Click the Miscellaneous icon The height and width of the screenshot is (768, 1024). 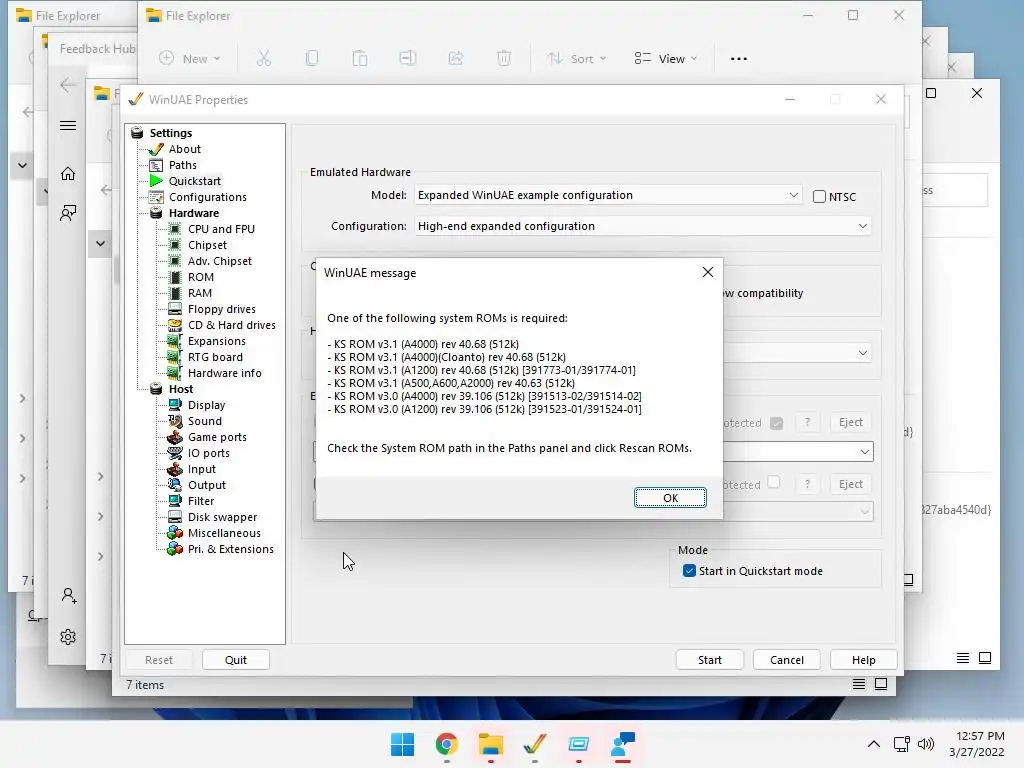pyautogui.click(x=174, y=533)
